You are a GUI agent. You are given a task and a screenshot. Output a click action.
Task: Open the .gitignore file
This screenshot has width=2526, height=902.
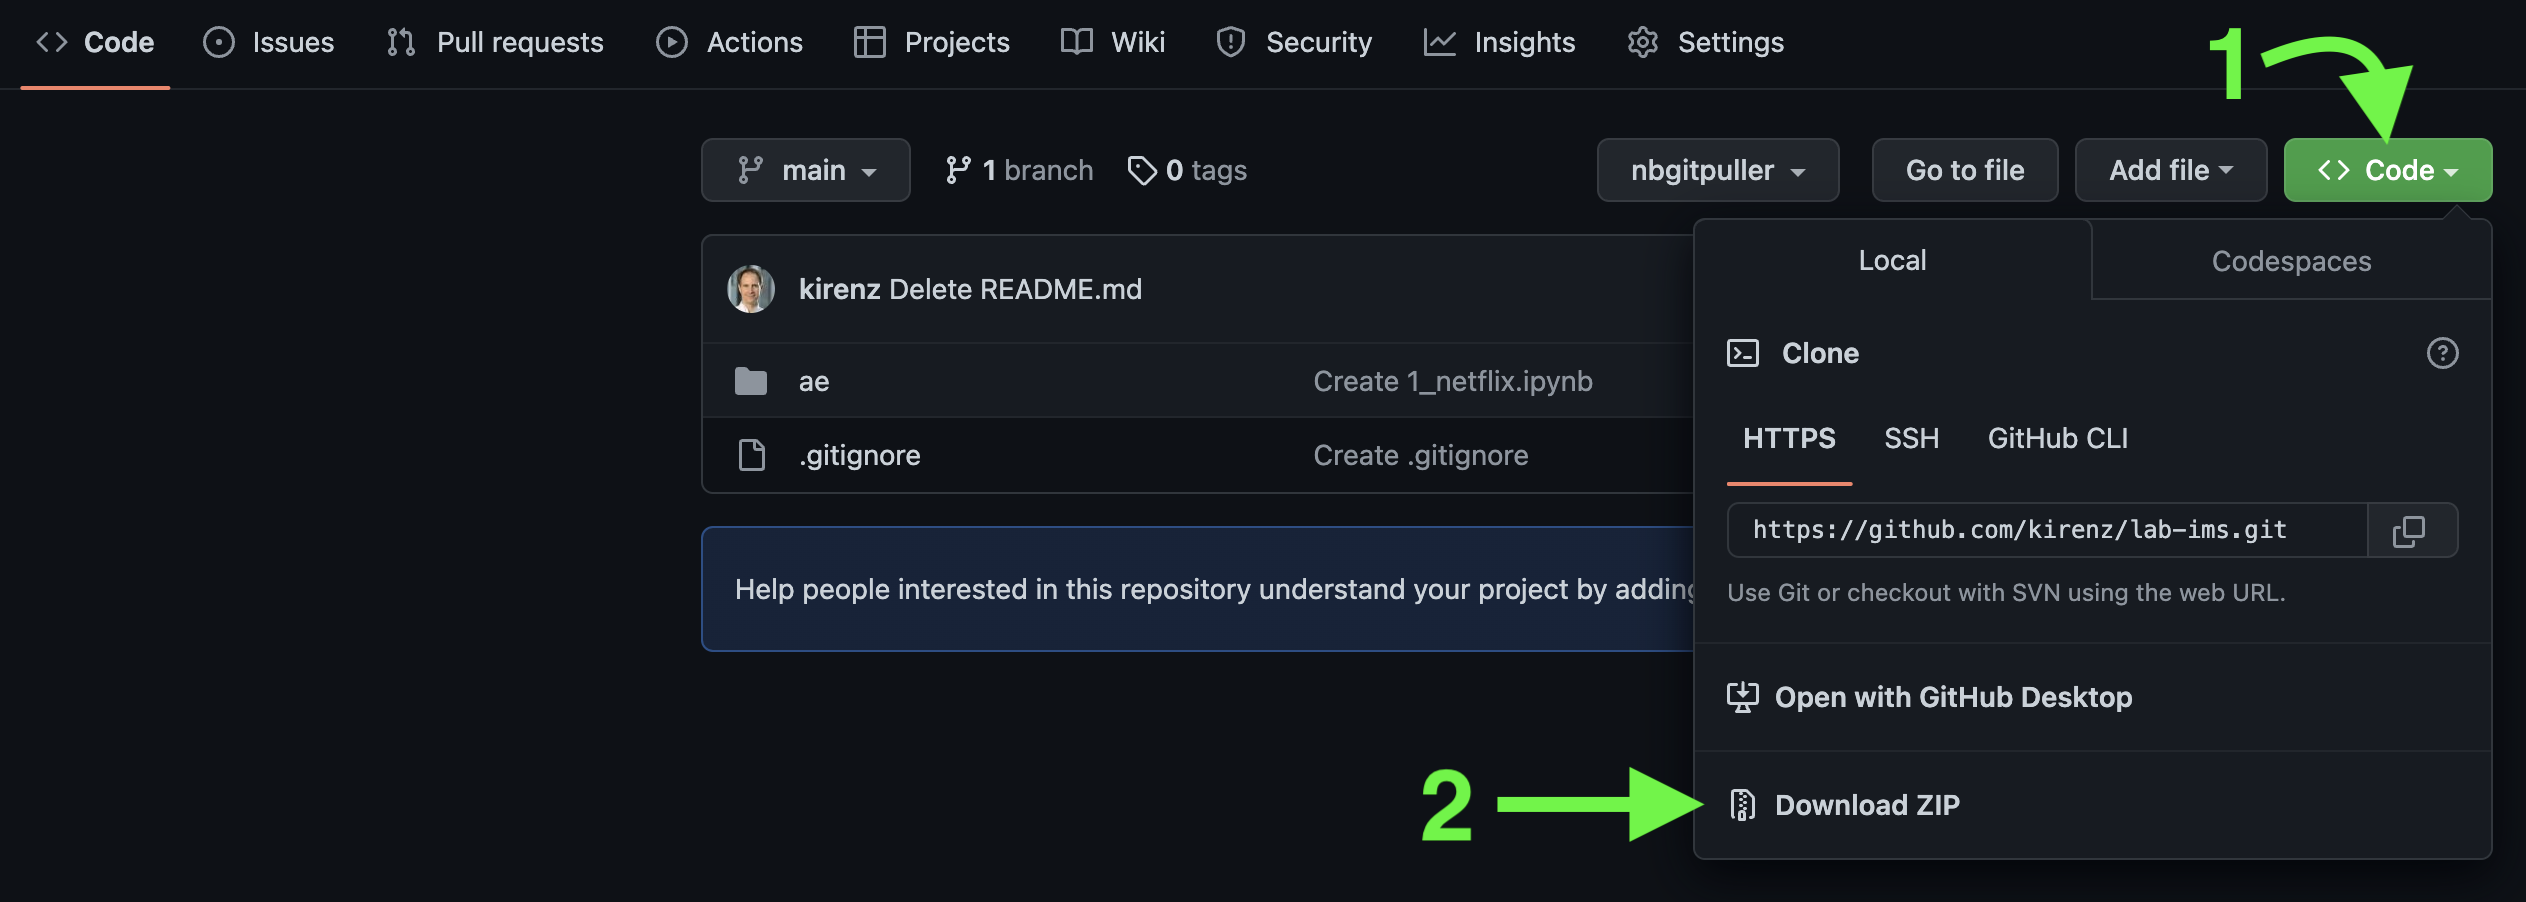point(859,455)
